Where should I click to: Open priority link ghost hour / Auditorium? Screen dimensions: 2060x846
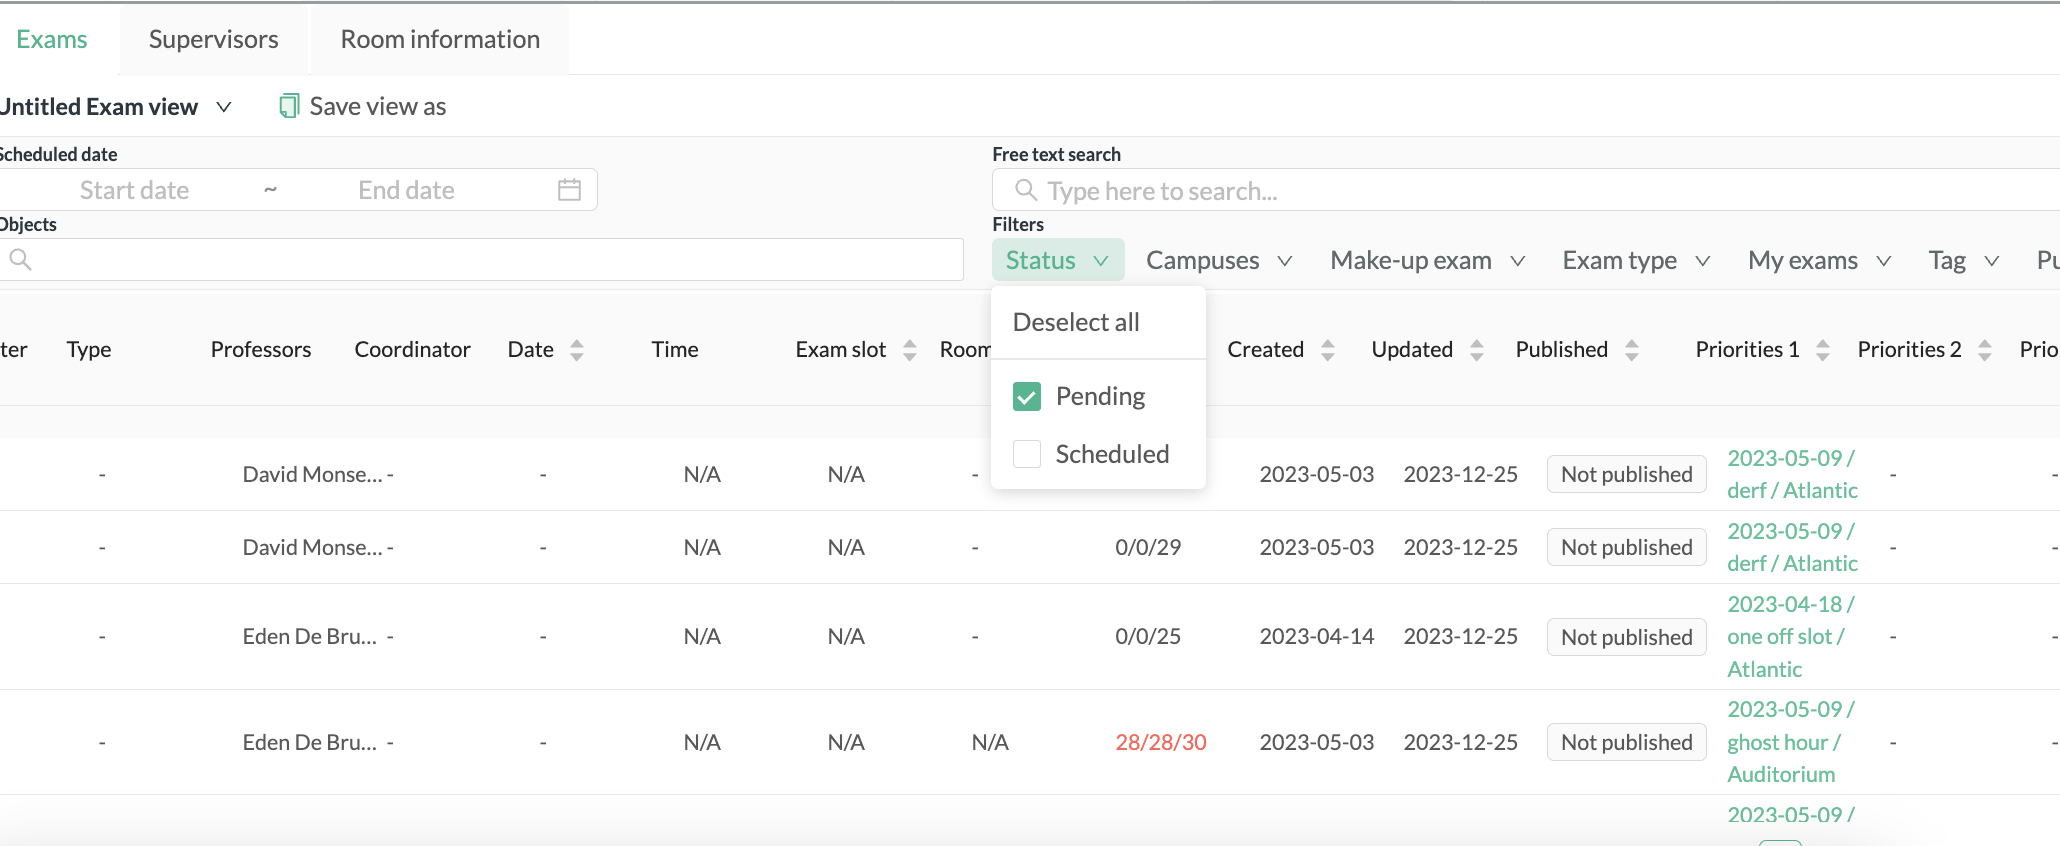coord(1790,742)
